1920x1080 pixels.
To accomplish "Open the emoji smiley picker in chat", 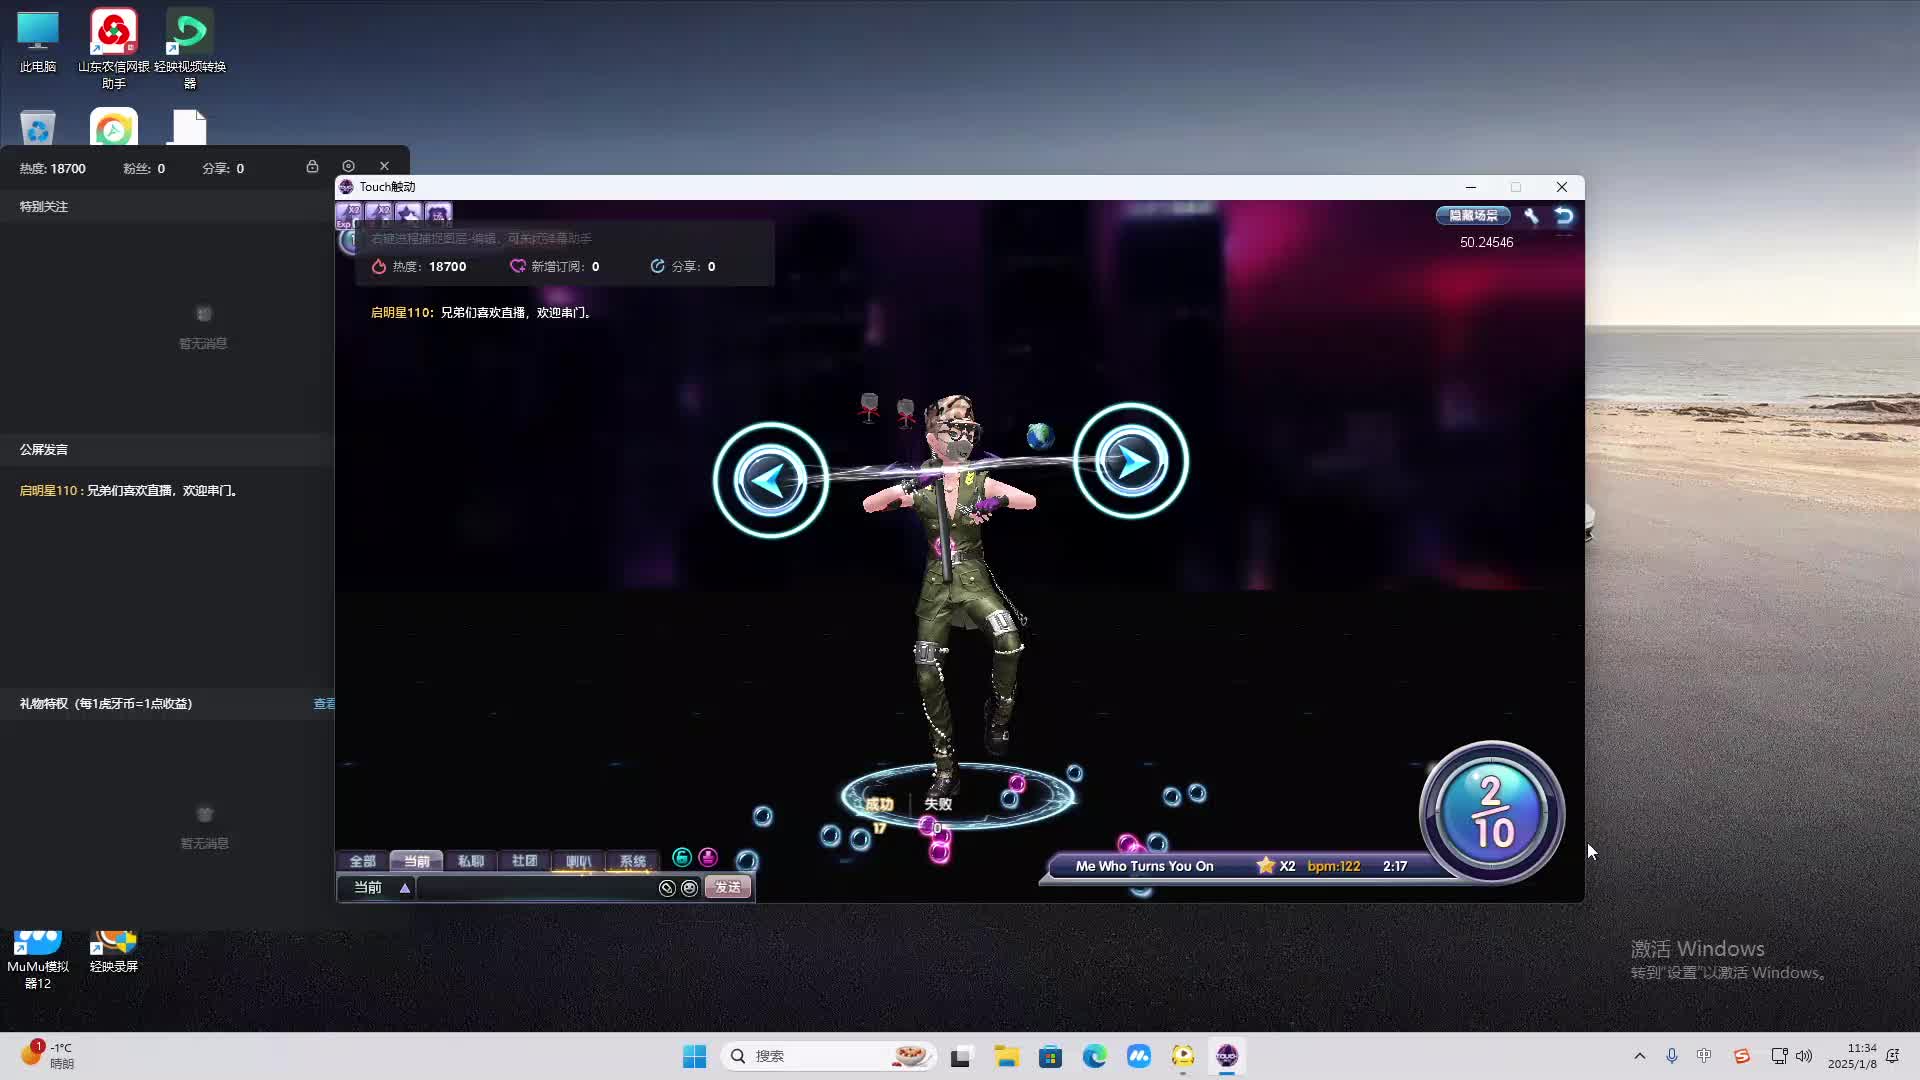I will click(689, 888).
